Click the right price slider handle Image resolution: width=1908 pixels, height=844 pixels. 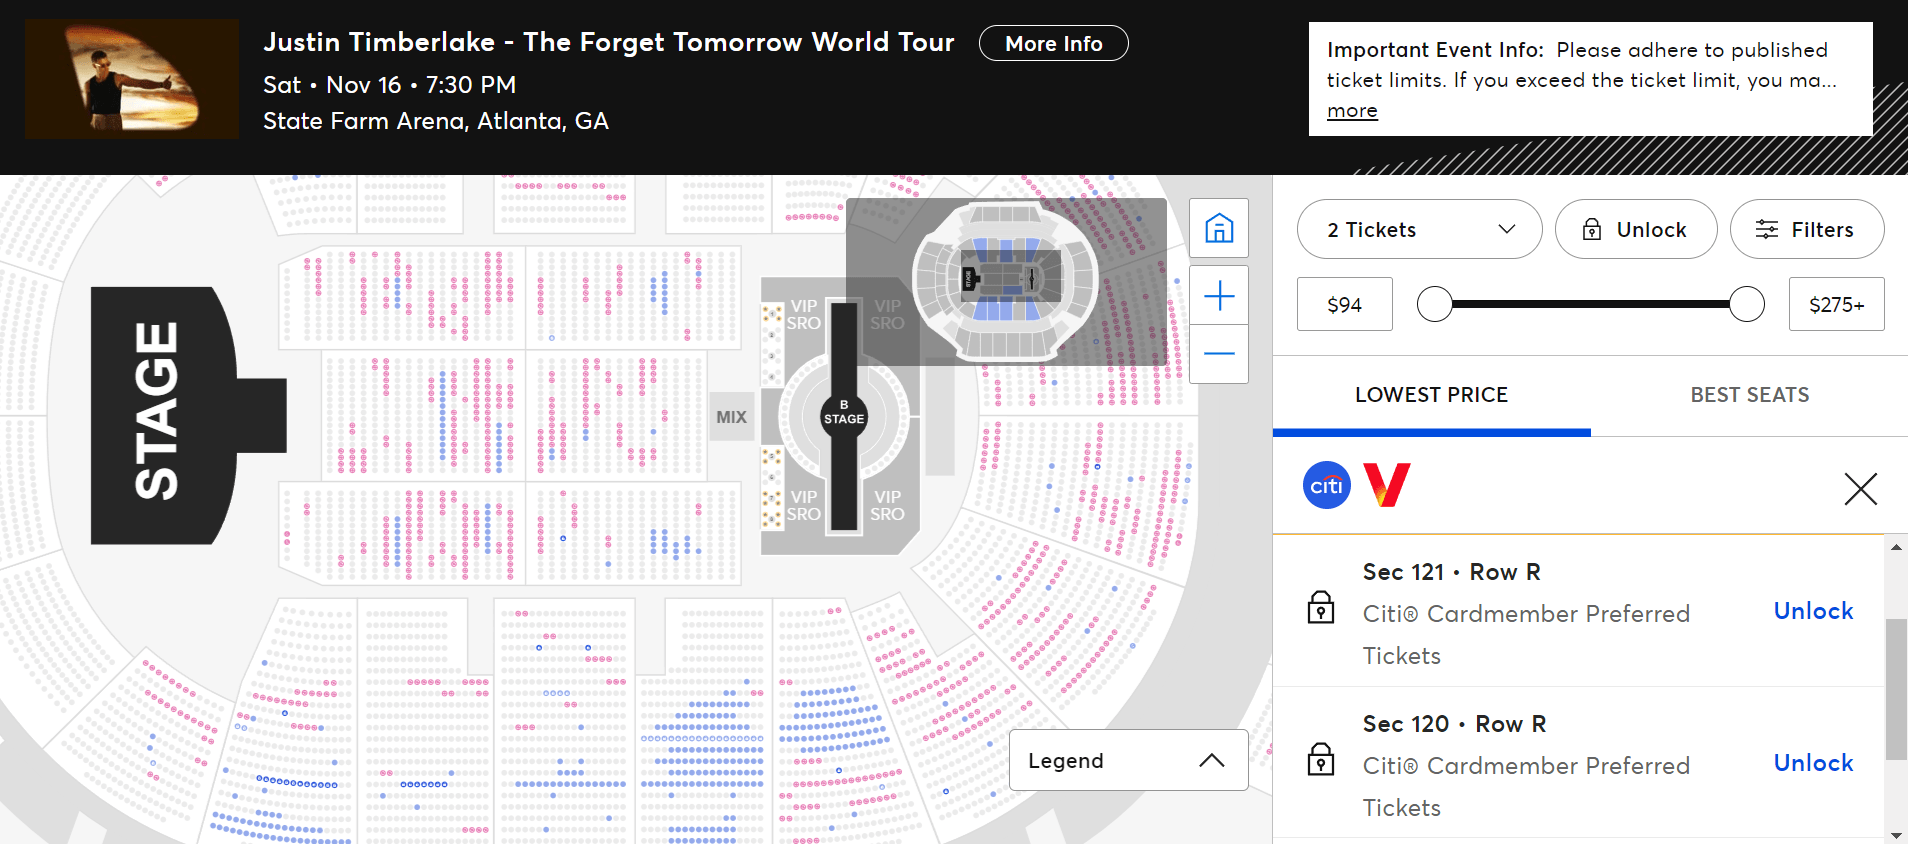[x=1746, y=304]
